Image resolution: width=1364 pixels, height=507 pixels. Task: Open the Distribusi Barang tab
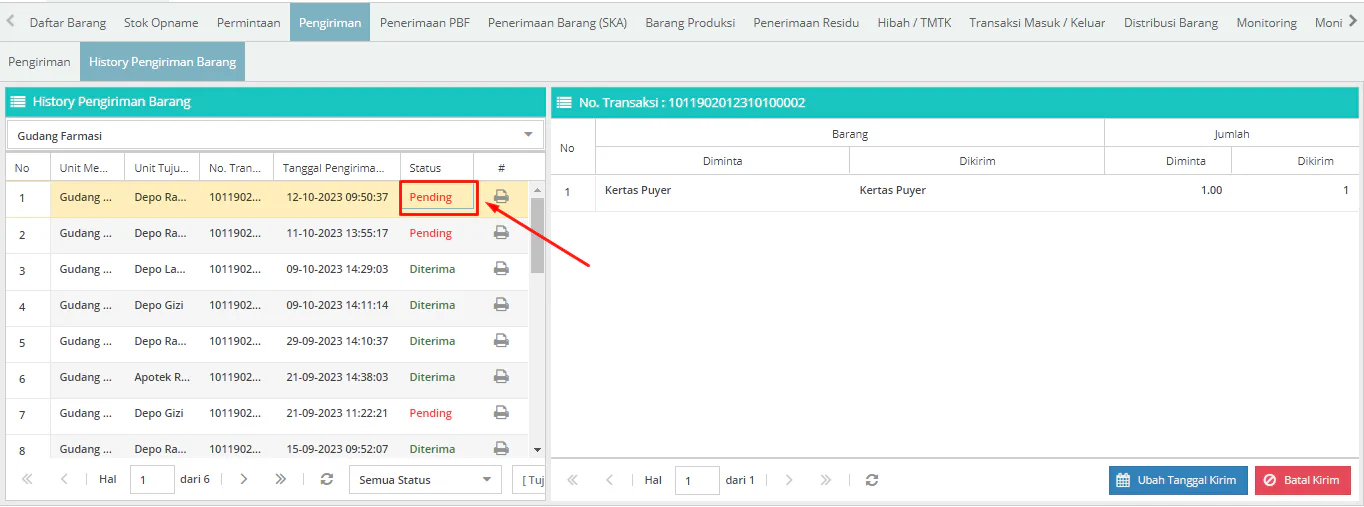click(x=1171, y=22)
